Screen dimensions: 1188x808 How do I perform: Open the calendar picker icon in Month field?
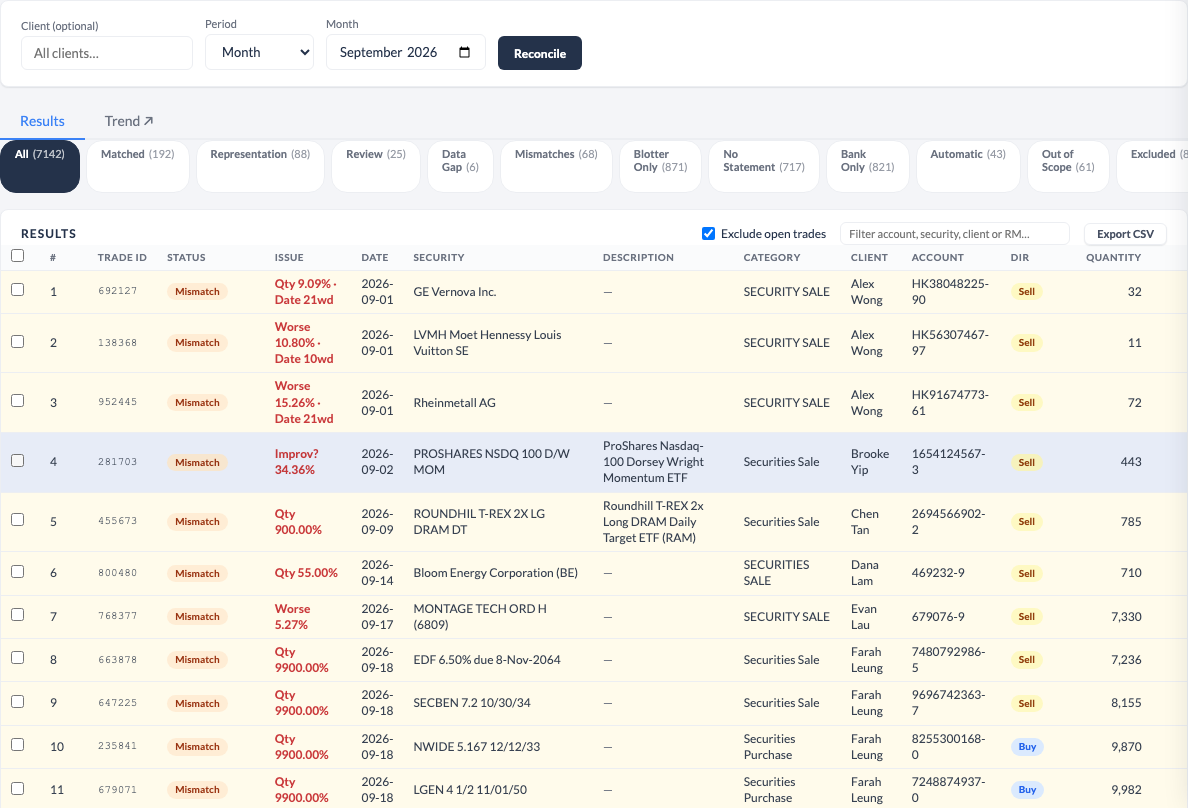tap(464, 52)
